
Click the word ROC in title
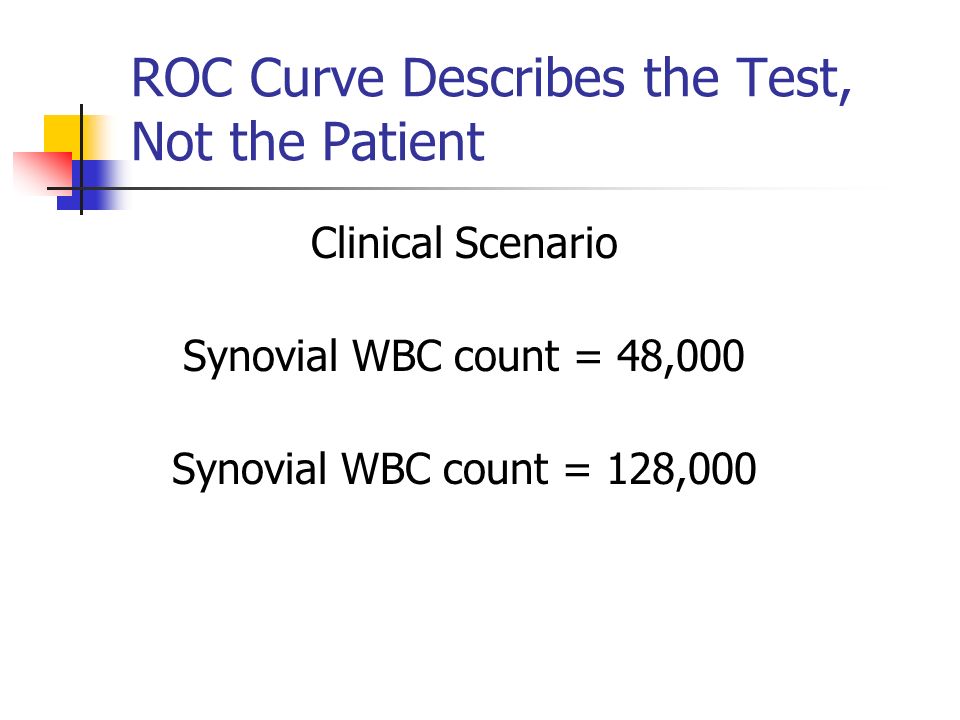click(182, 78)
